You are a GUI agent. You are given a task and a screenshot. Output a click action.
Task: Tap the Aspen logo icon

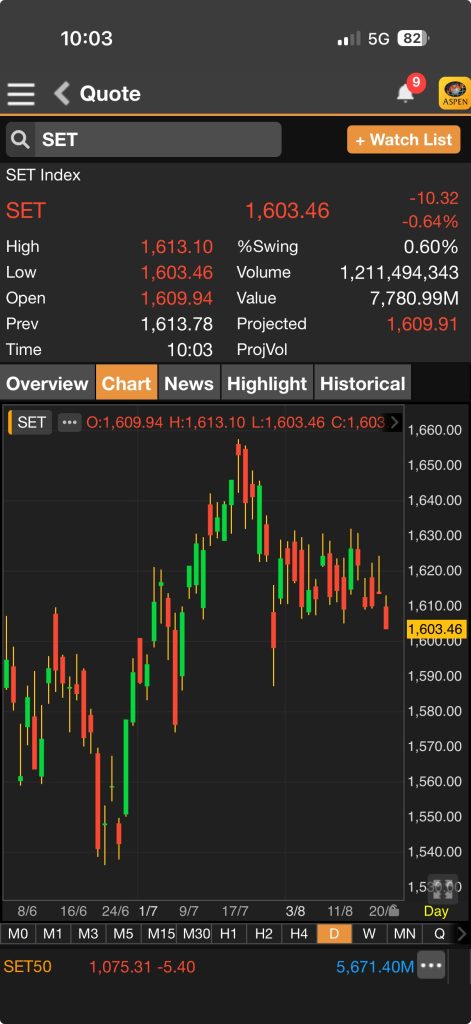coord(455,93)
